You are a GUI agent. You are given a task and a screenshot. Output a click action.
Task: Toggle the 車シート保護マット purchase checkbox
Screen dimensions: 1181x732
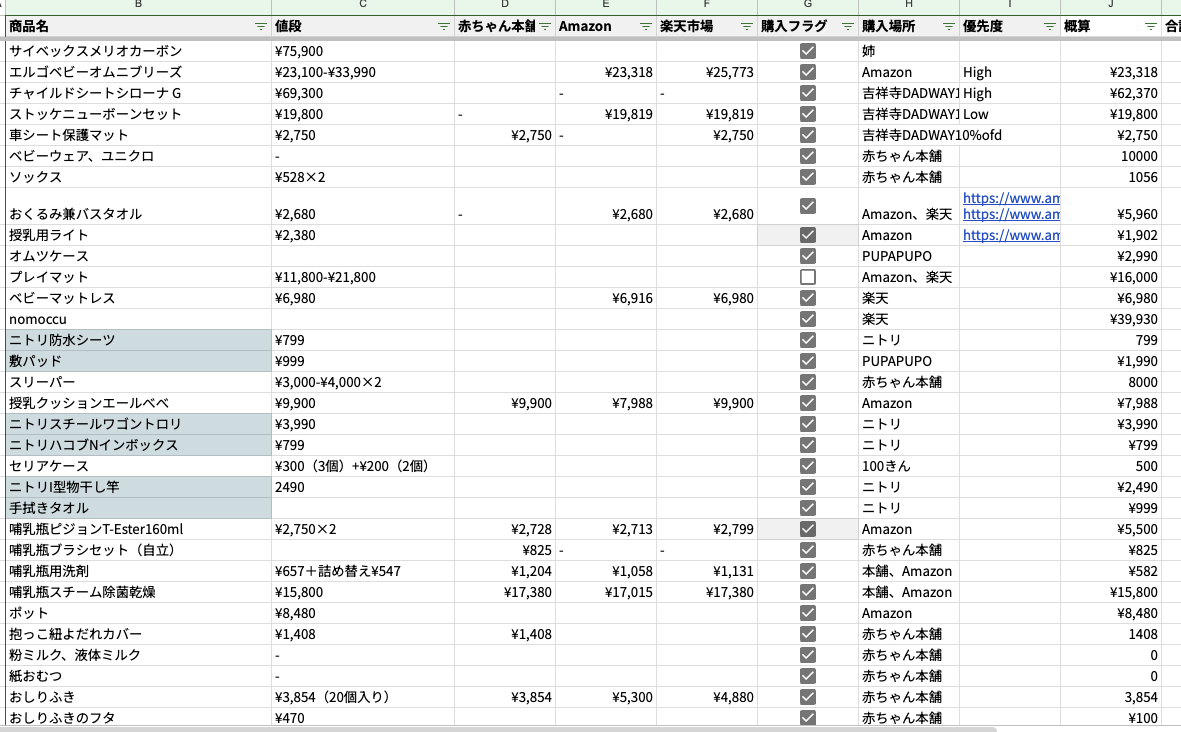(x=808, y=136)
